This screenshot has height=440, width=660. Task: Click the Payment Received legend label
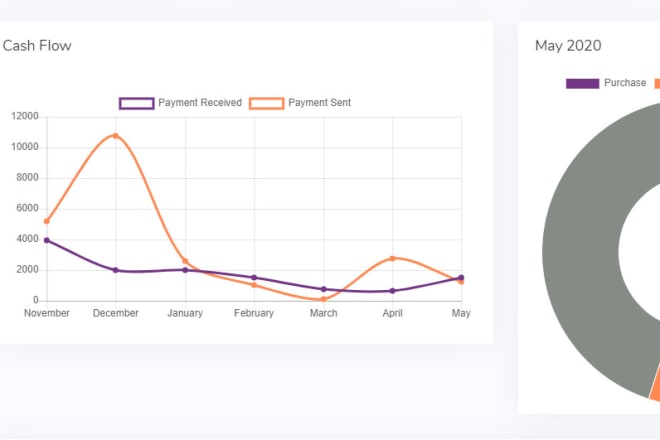coord(200,103)
